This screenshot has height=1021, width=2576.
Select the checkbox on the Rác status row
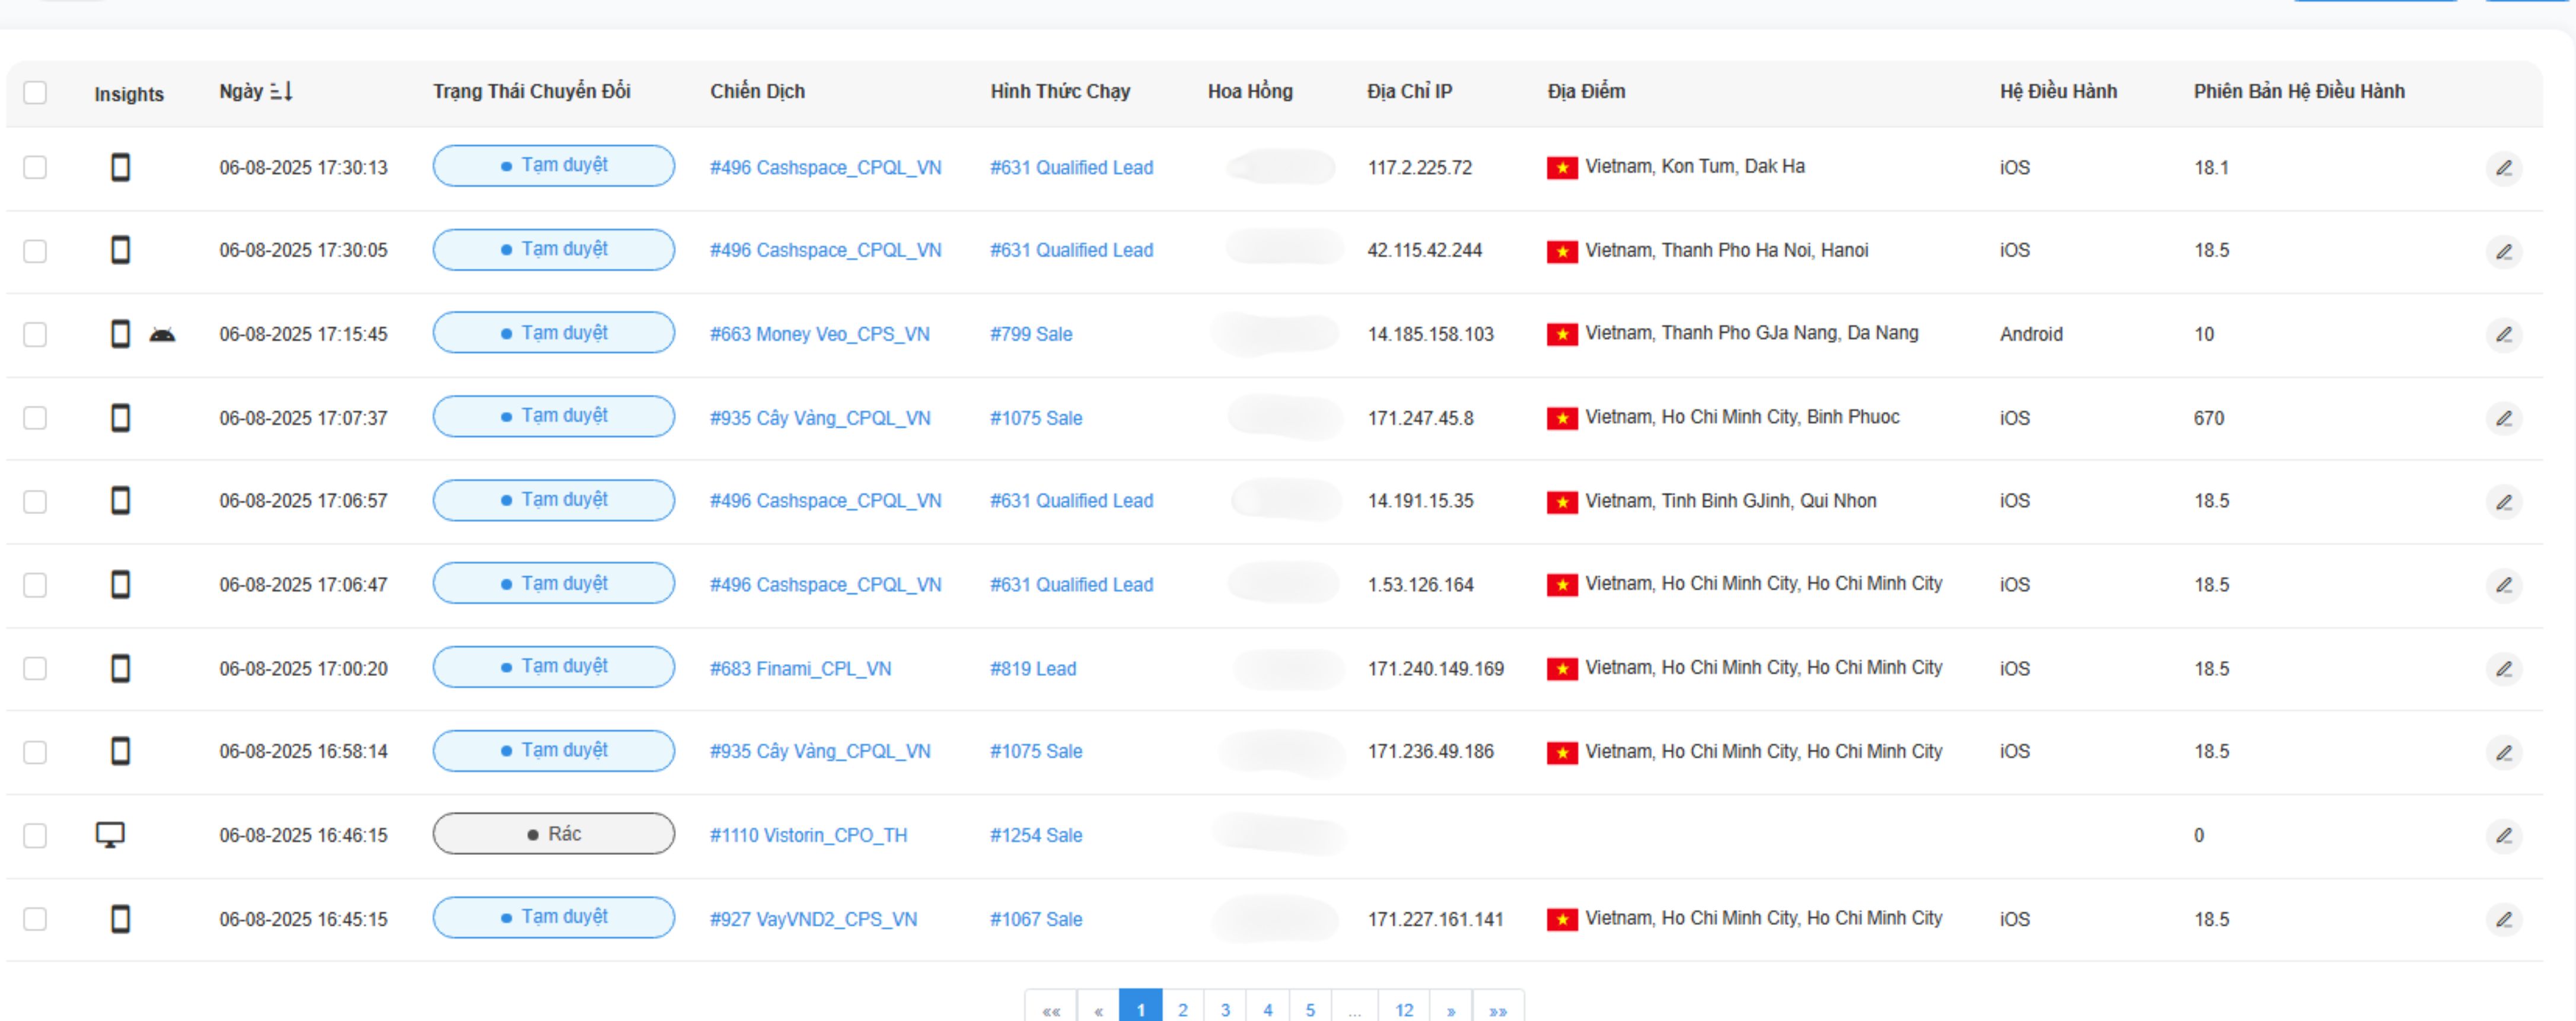click(x=35, y=835)
